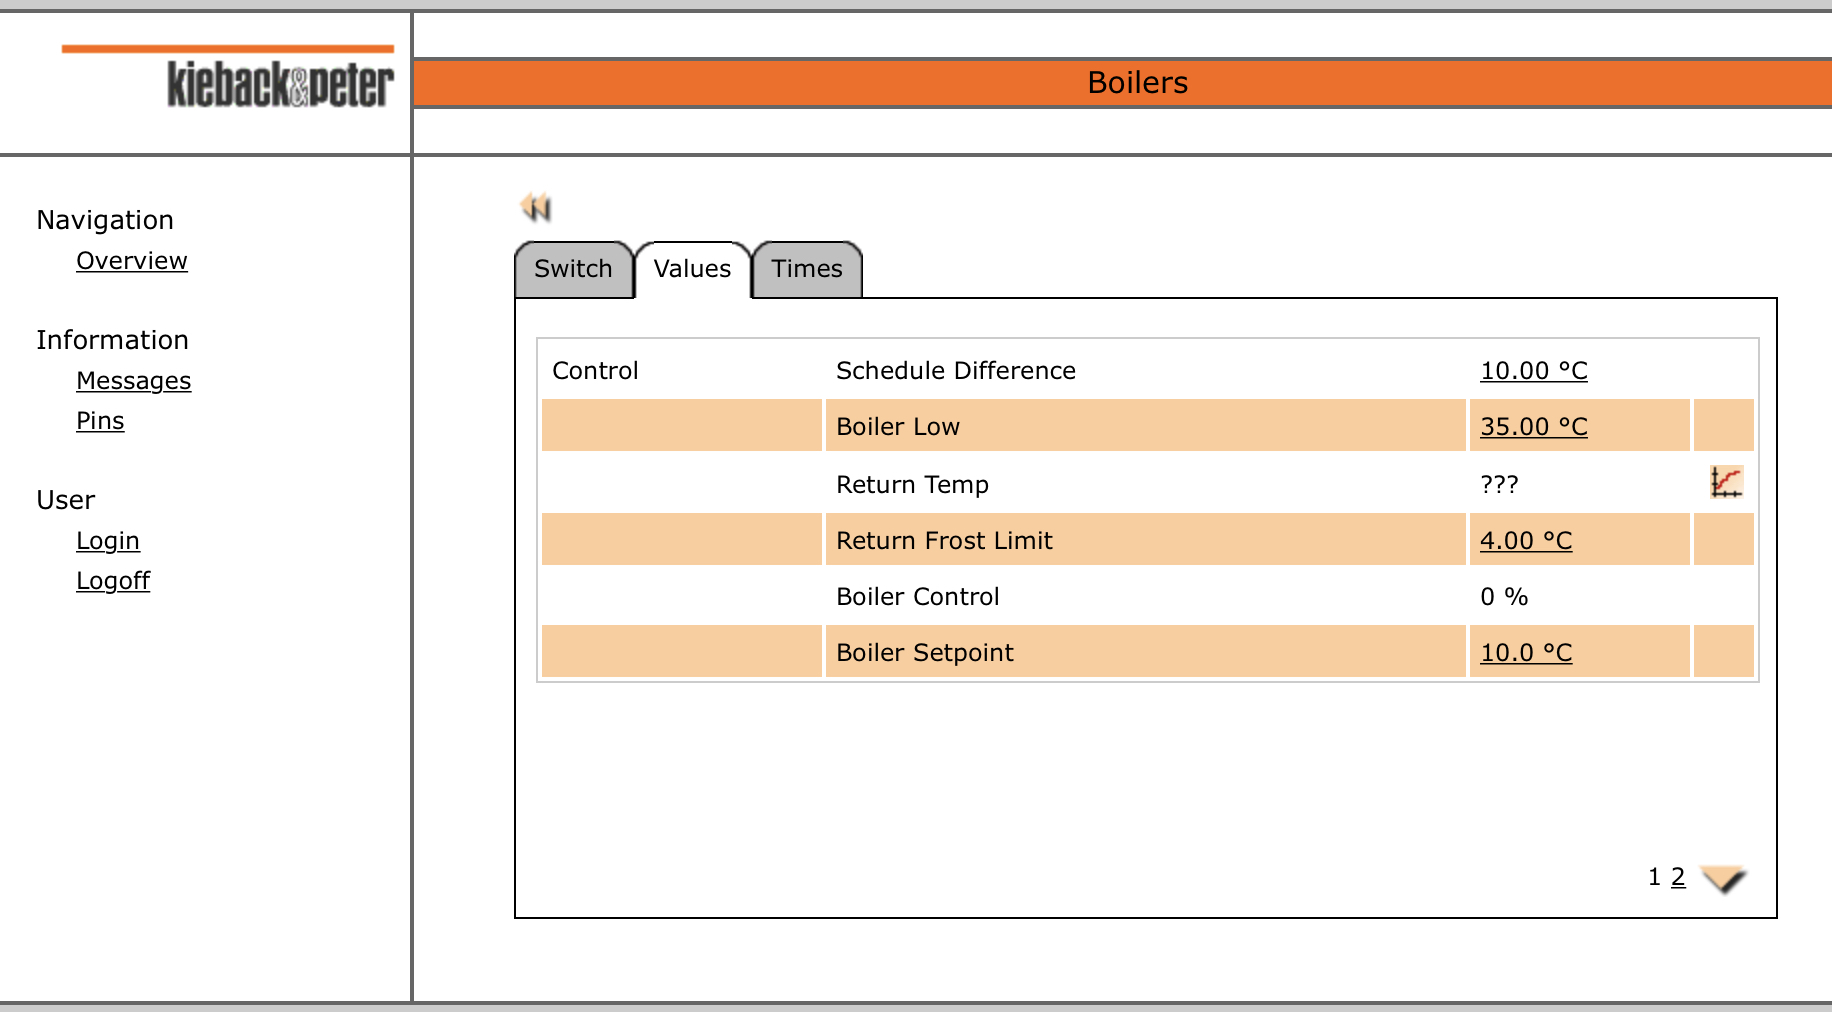Open the Times tab
Screen dimensions: 1832x1012
click(x=806, y=269)
